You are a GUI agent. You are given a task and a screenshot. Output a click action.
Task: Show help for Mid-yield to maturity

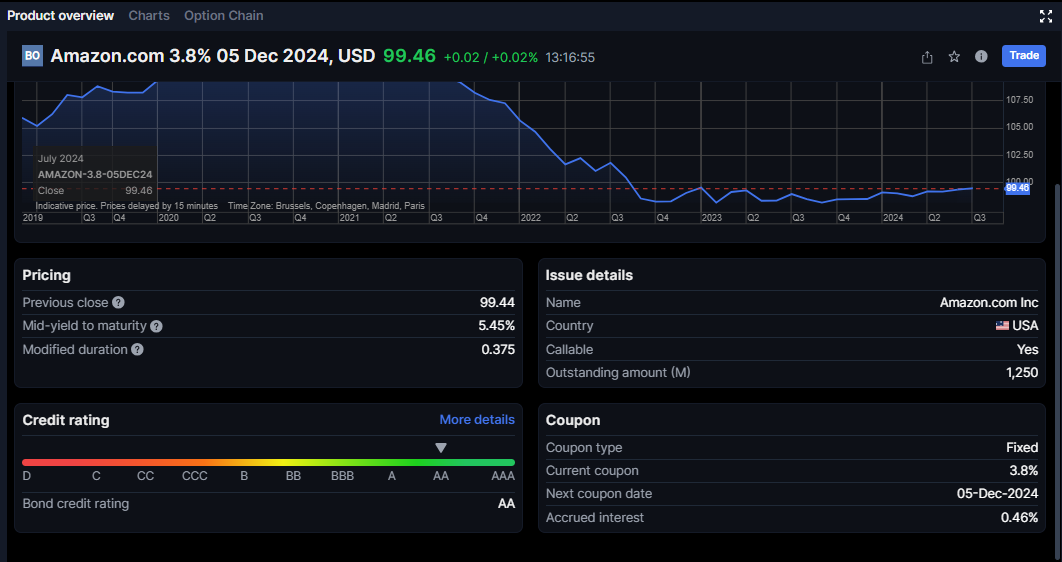pos(156,326)
